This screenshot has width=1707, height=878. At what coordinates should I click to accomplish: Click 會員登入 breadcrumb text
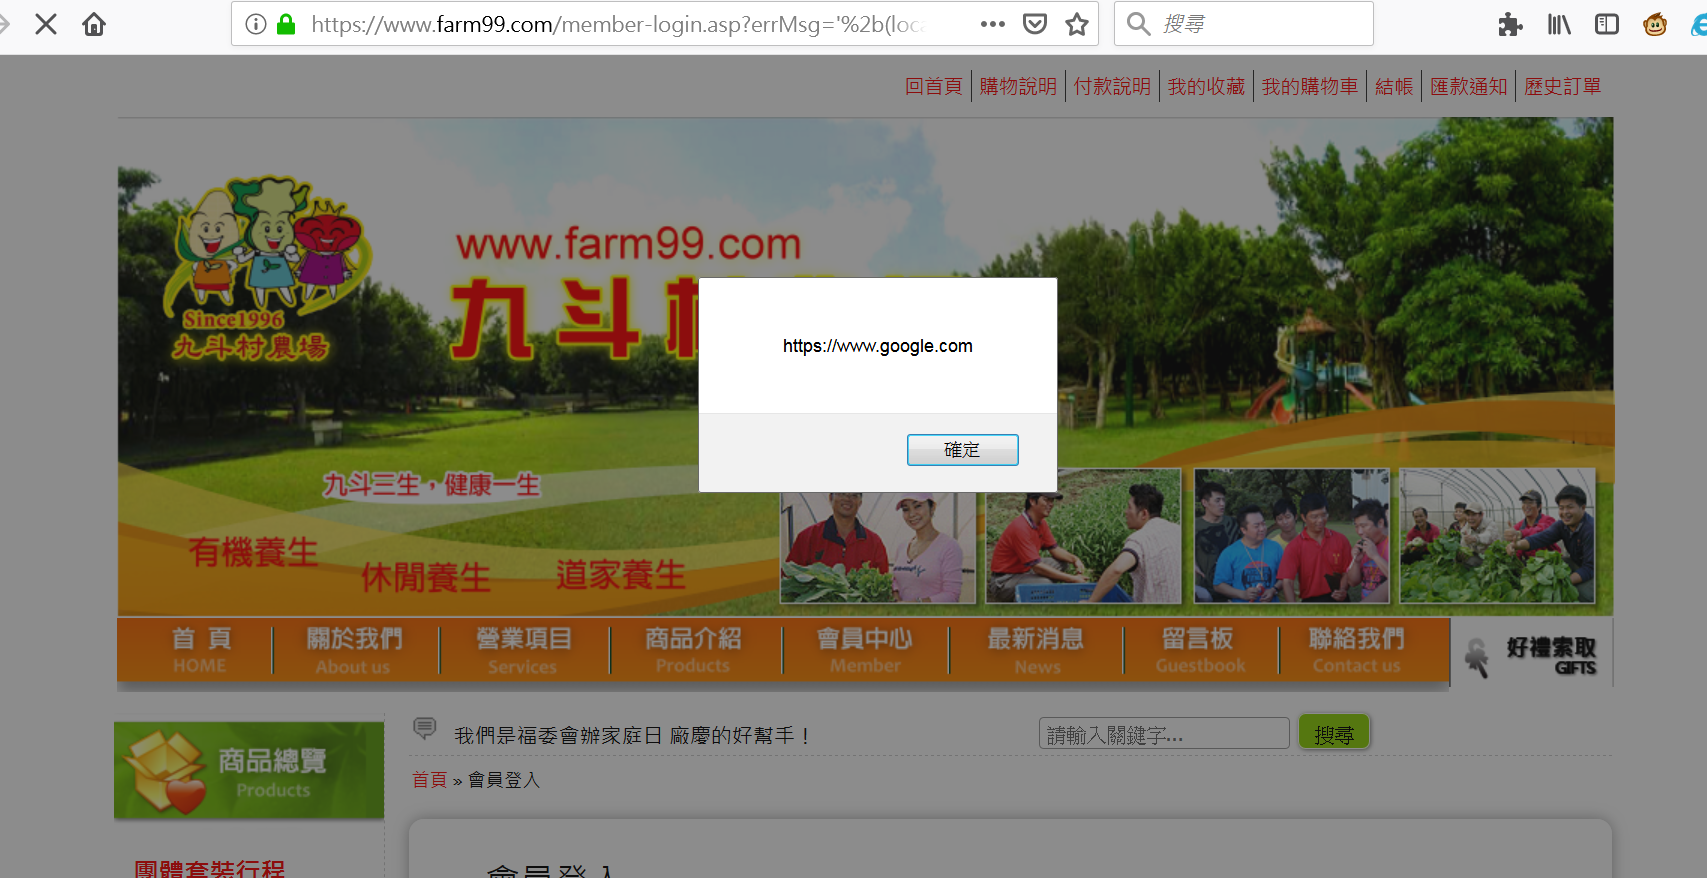[504, 780]
